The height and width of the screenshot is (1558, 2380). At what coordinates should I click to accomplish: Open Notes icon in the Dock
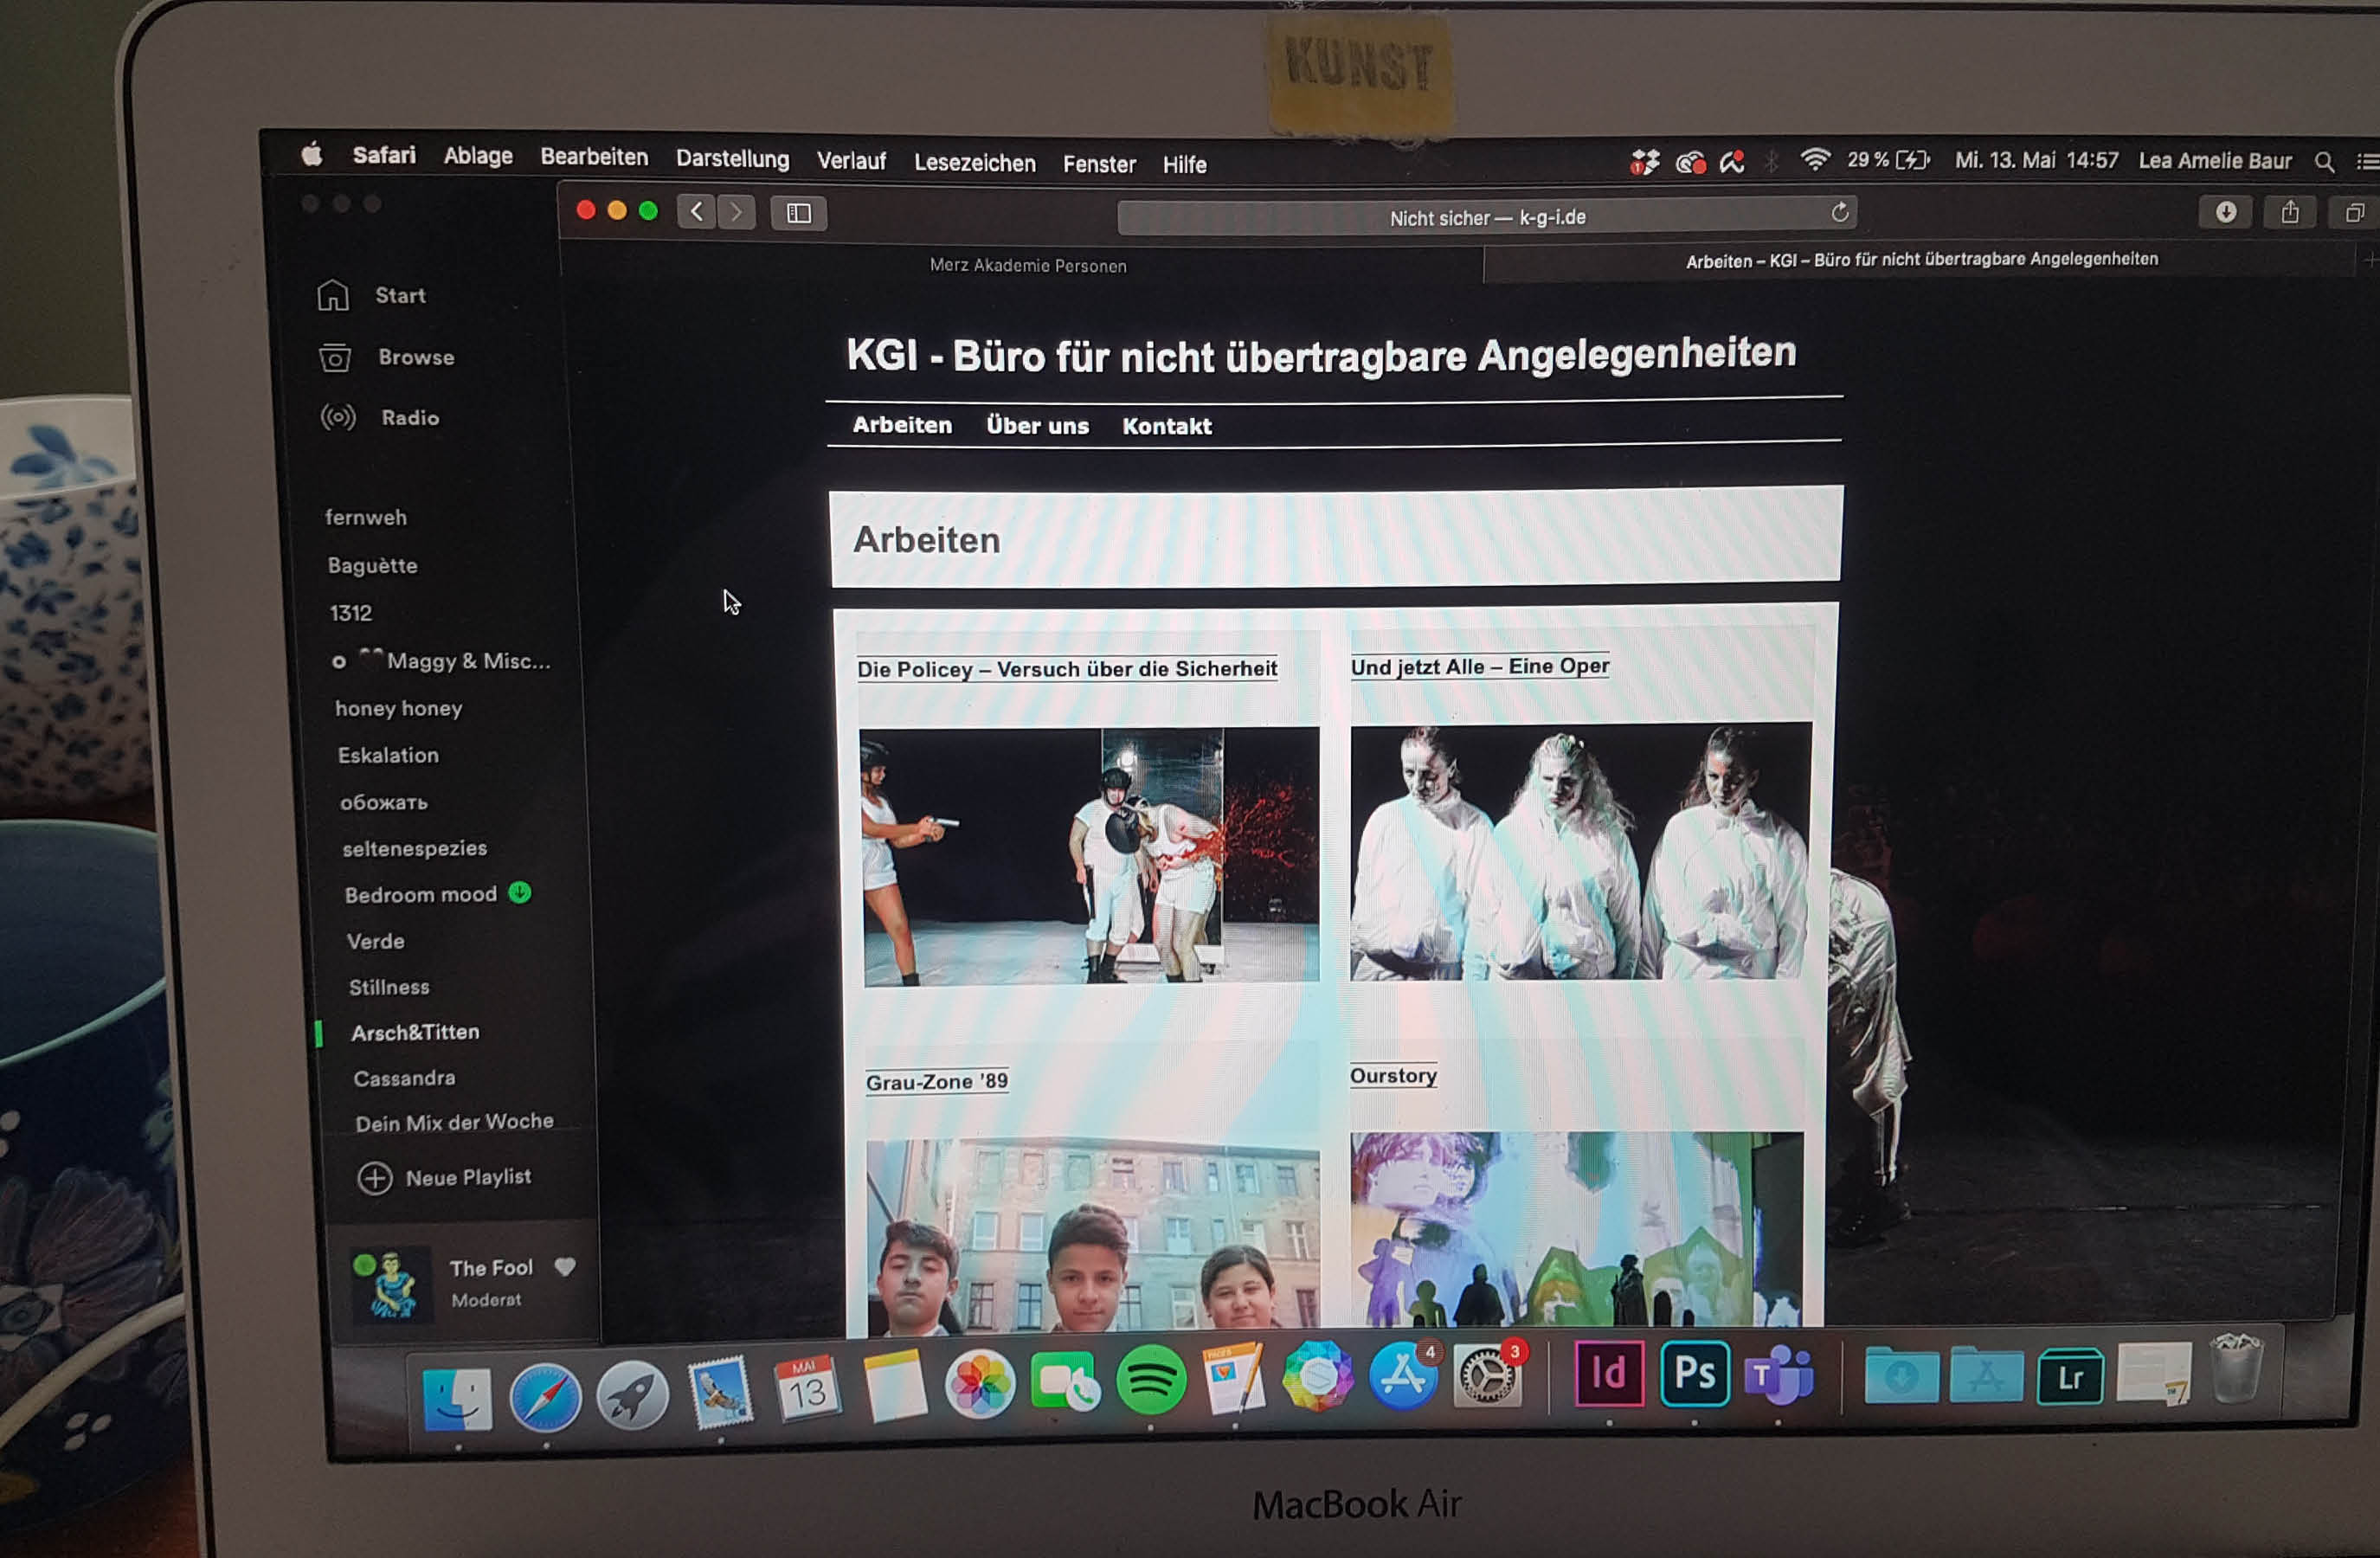pyautogui.click(x=894, y=1385)
